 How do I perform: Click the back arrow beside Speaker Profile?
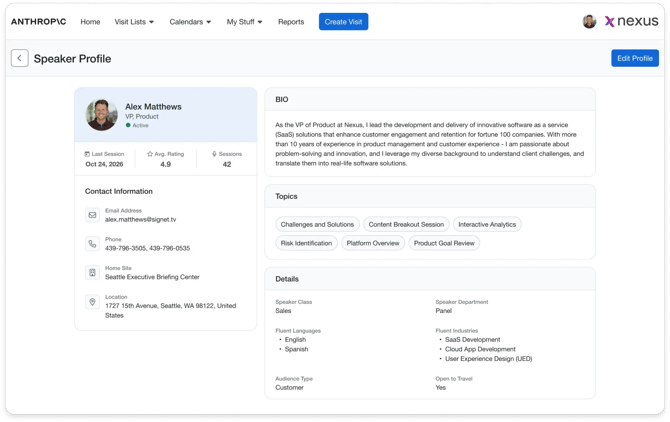point(20,58)
